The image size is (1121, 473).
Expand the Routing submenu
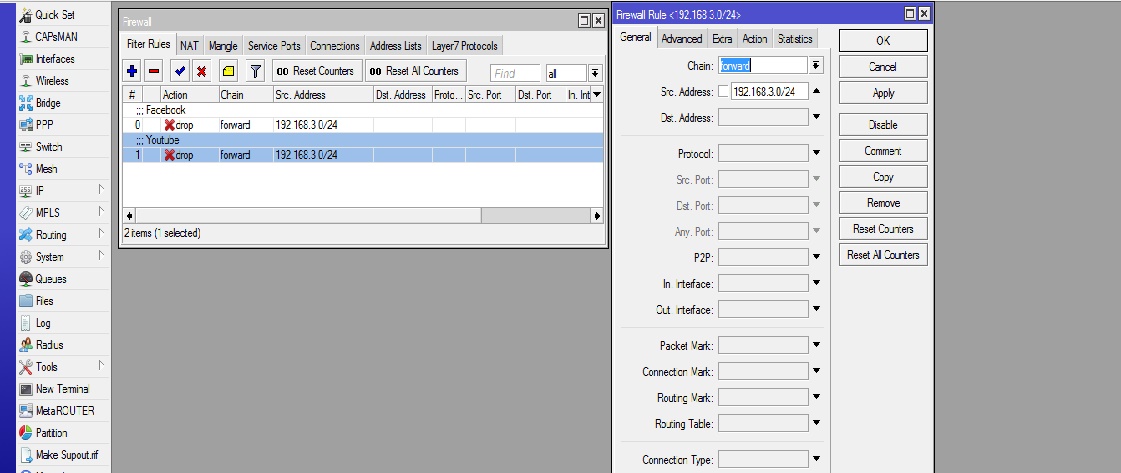tap(101, 234)
